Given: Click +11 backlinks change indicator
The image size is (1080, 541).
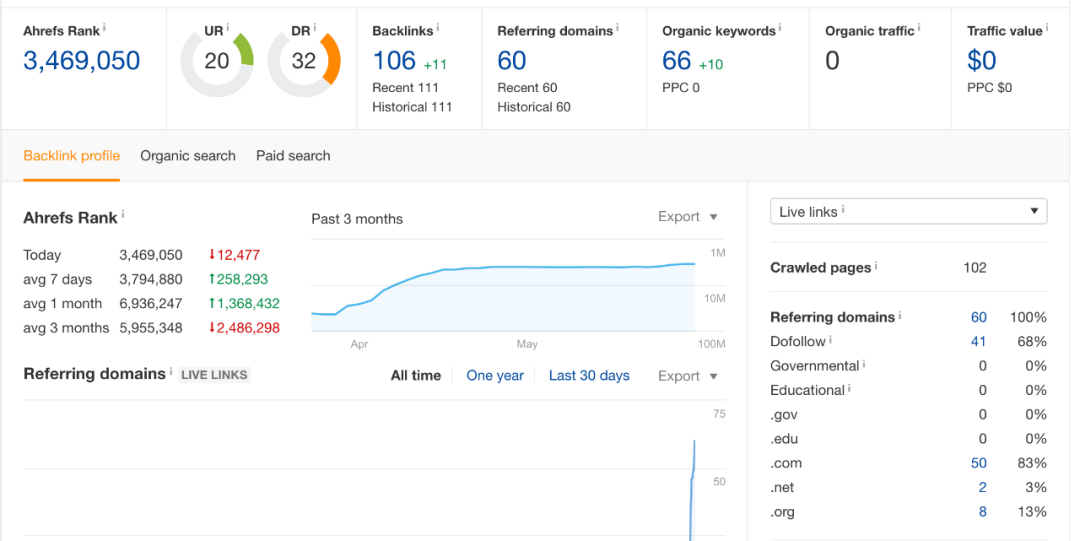Looking at the screenshot, I should click(435, 65).
